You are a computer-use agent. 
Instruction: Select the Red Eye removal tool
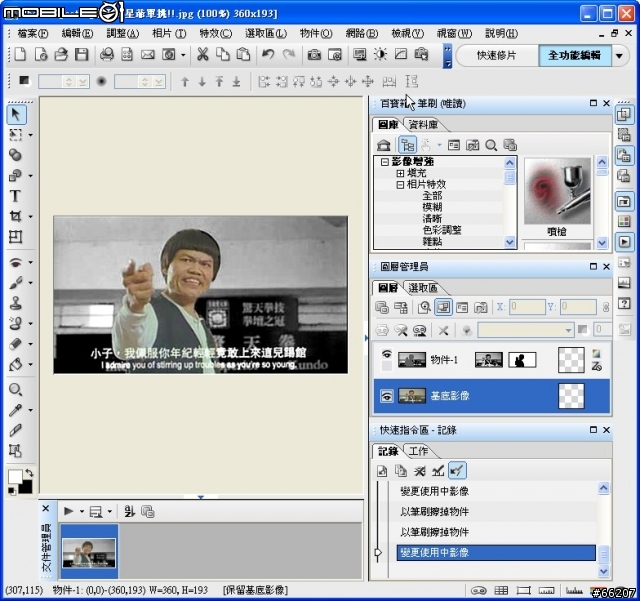click(15, 262)
